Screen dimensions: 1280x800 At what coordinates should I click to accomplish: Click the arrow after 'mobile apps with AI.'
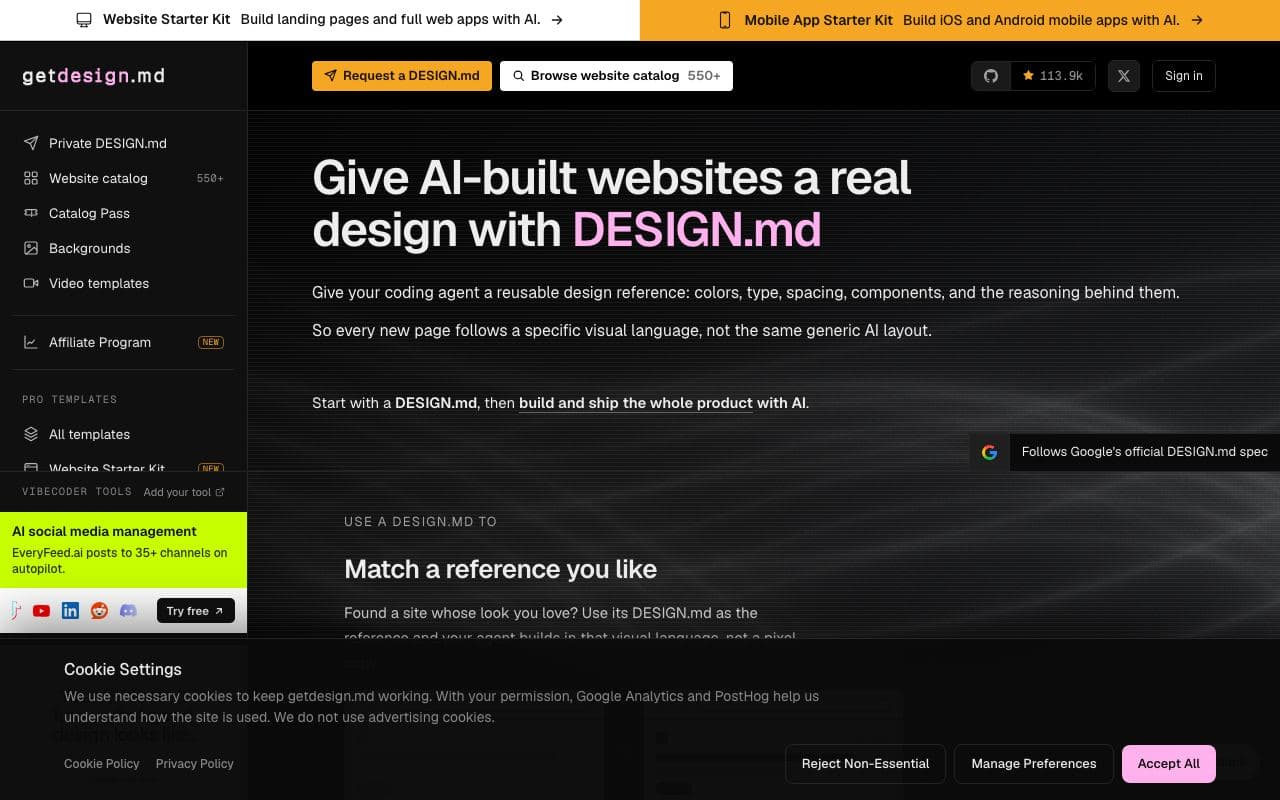(1197, 20)
